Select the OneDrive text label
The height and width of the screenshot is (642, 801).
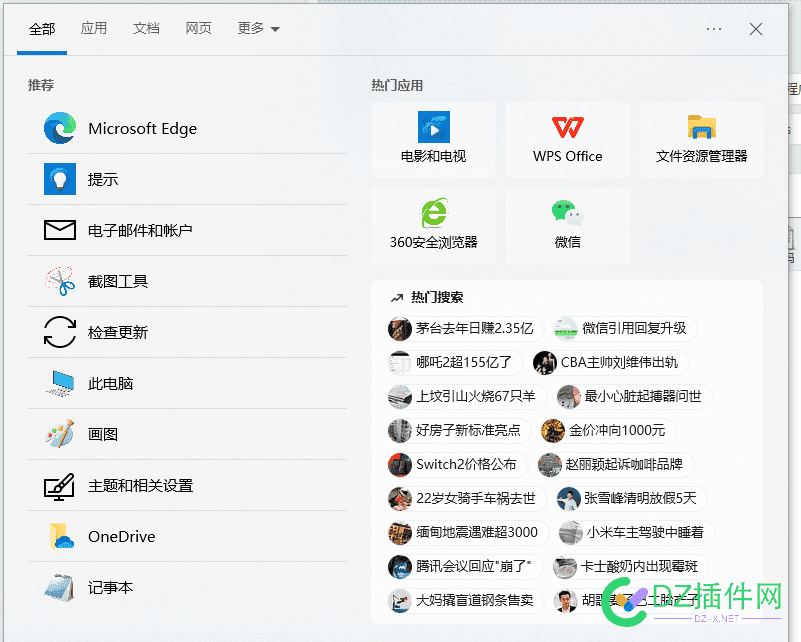point(122,537)
